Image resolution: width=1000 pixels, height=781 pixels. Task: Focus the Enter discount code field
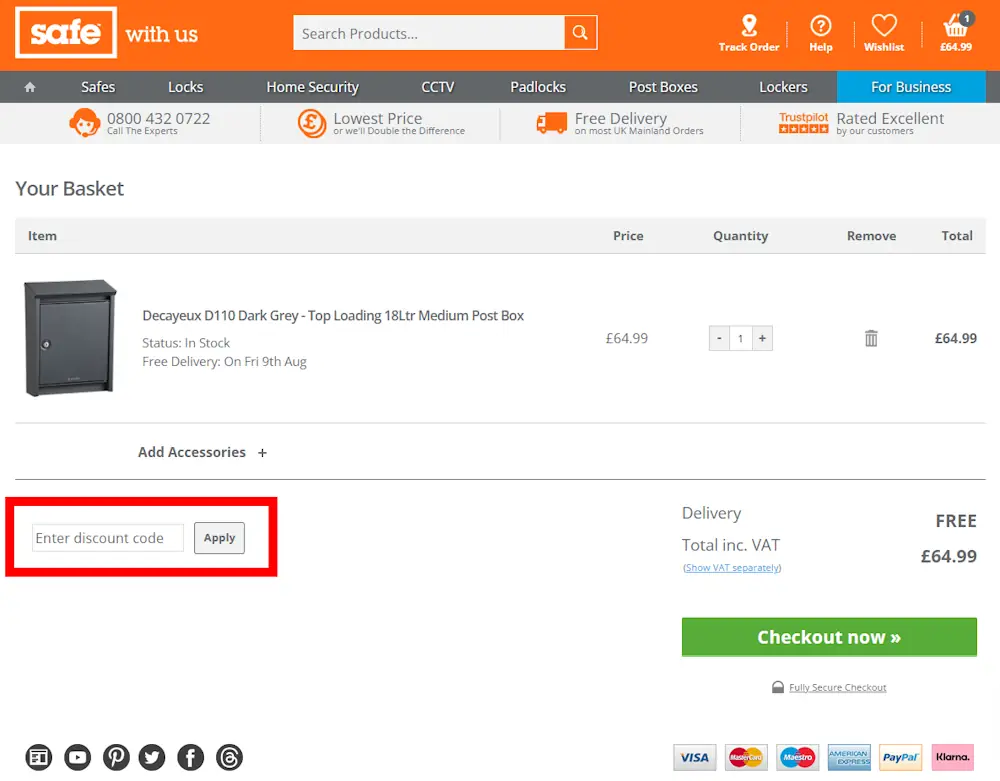click(108, 538)
